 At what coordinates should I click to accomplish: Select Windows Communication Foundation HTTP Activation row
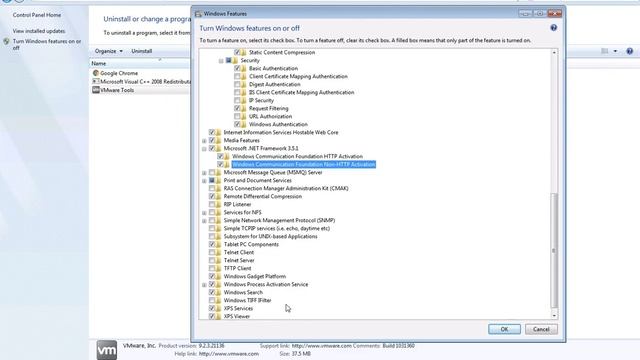click(x=297, y=156)
